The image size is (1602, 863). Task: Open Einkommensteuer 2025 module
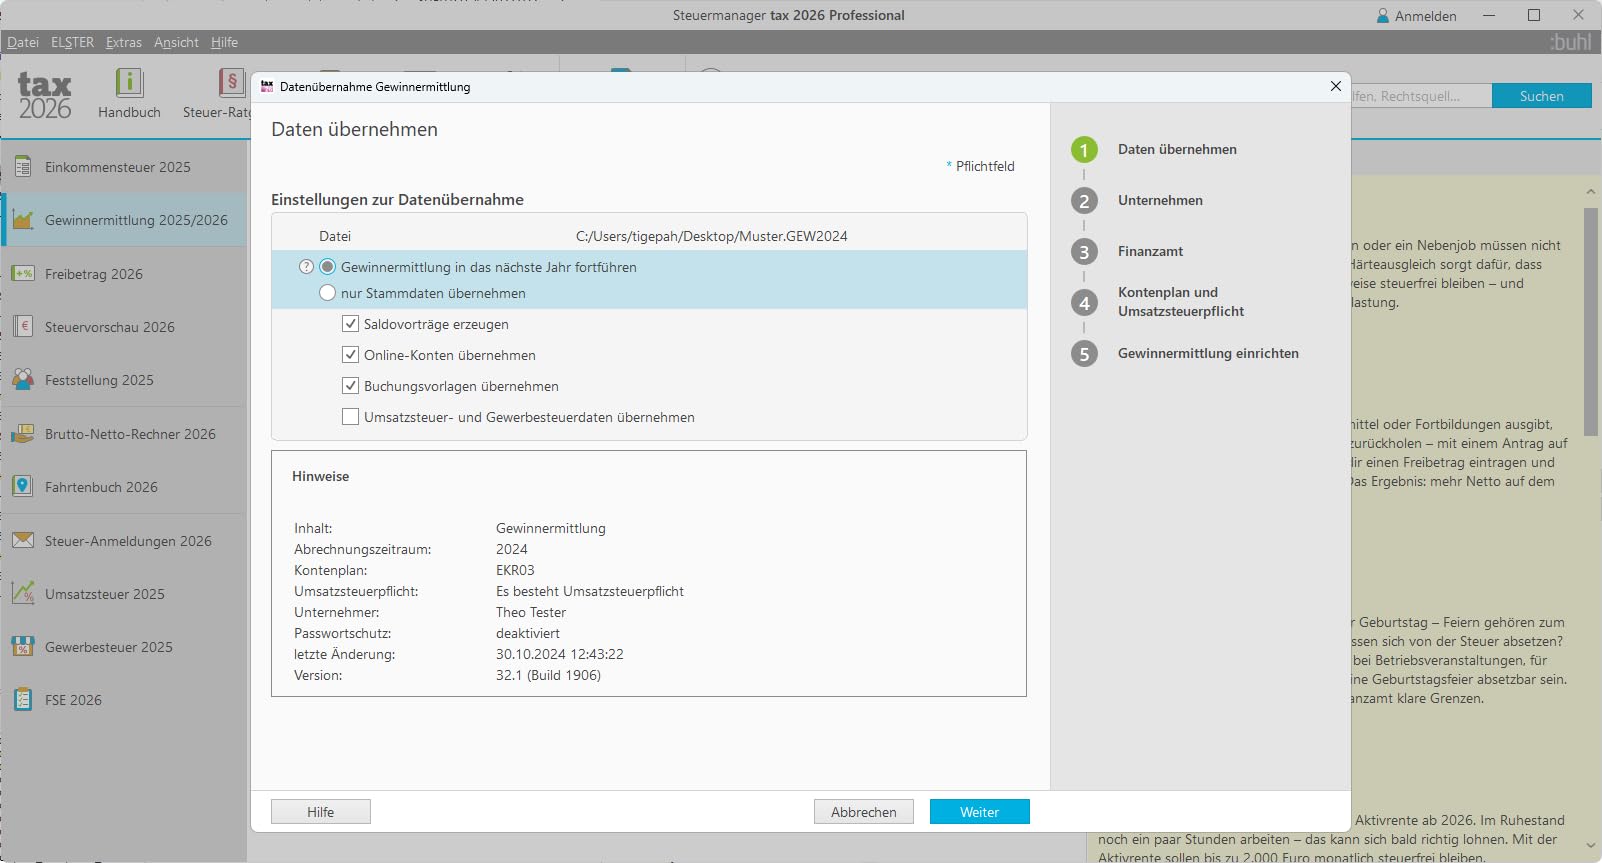pyautogui.click(x=124, y=167)
